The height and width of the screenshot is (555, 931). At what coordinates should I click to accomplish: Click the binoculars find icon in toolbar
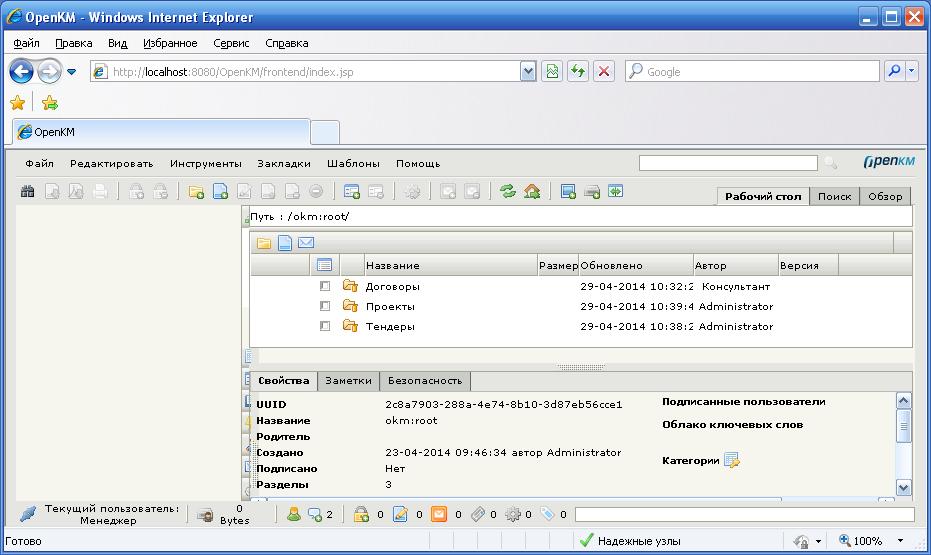coord(28,192)
